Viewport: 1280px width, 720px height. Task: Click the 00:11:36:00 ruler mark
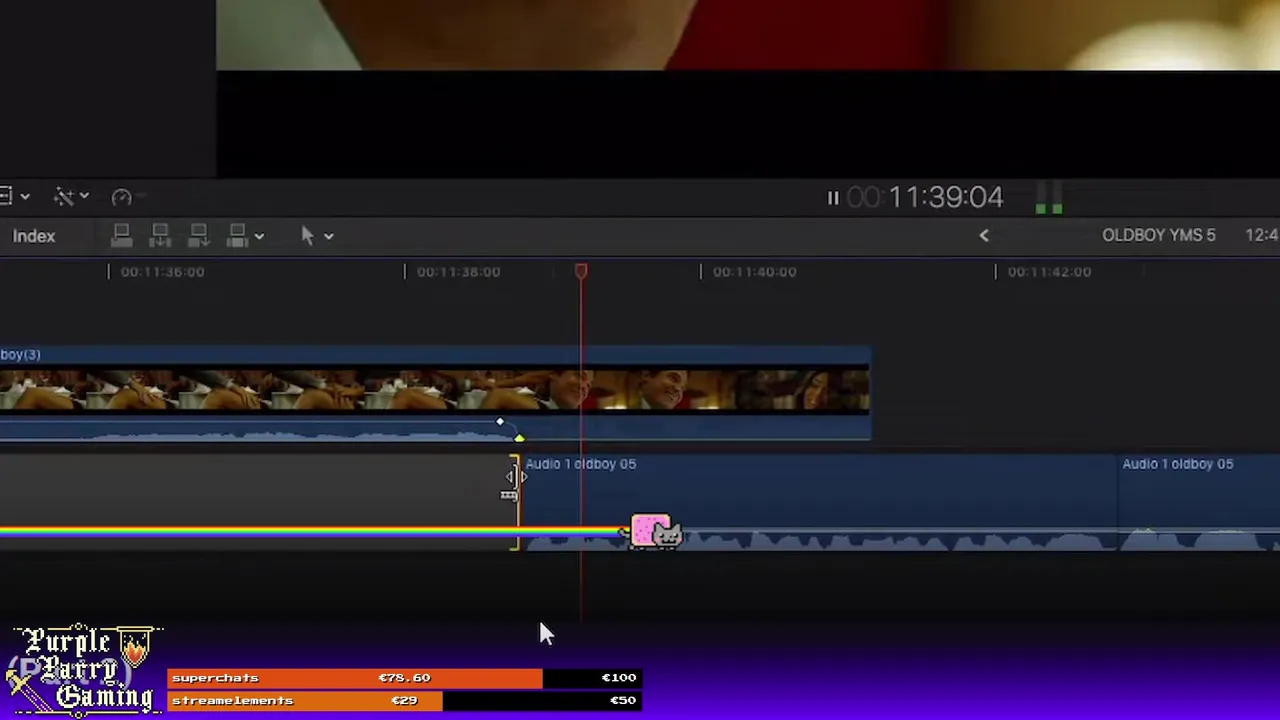point(162,271)
